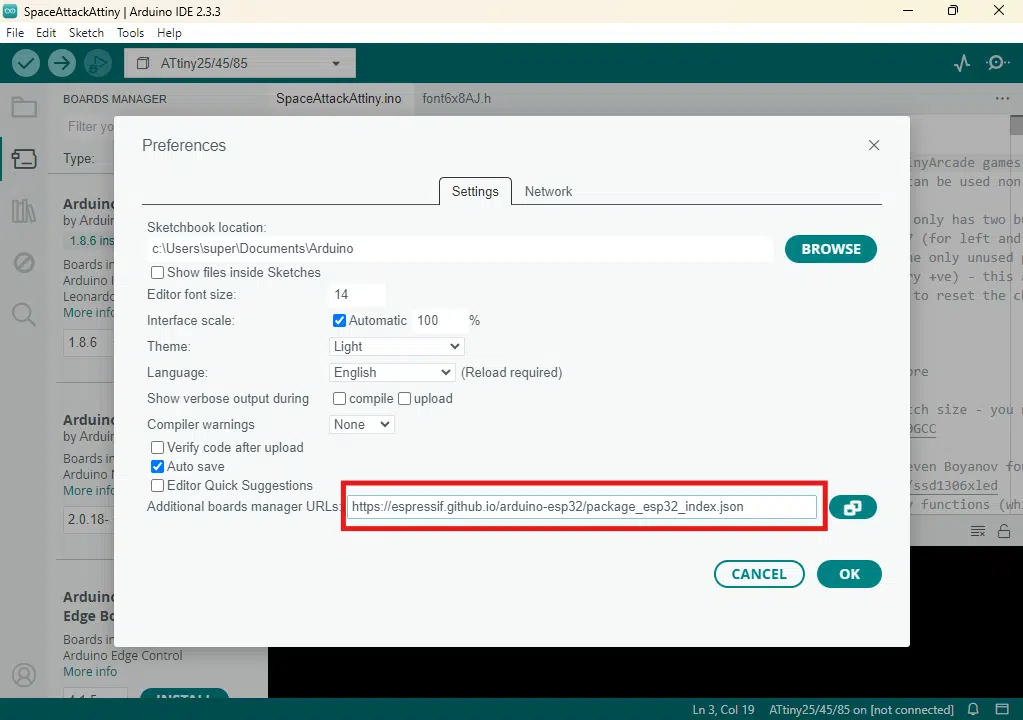Open the Language dropdown set to English
Viewport: 1023px width, 720px height.
[392, 372]
